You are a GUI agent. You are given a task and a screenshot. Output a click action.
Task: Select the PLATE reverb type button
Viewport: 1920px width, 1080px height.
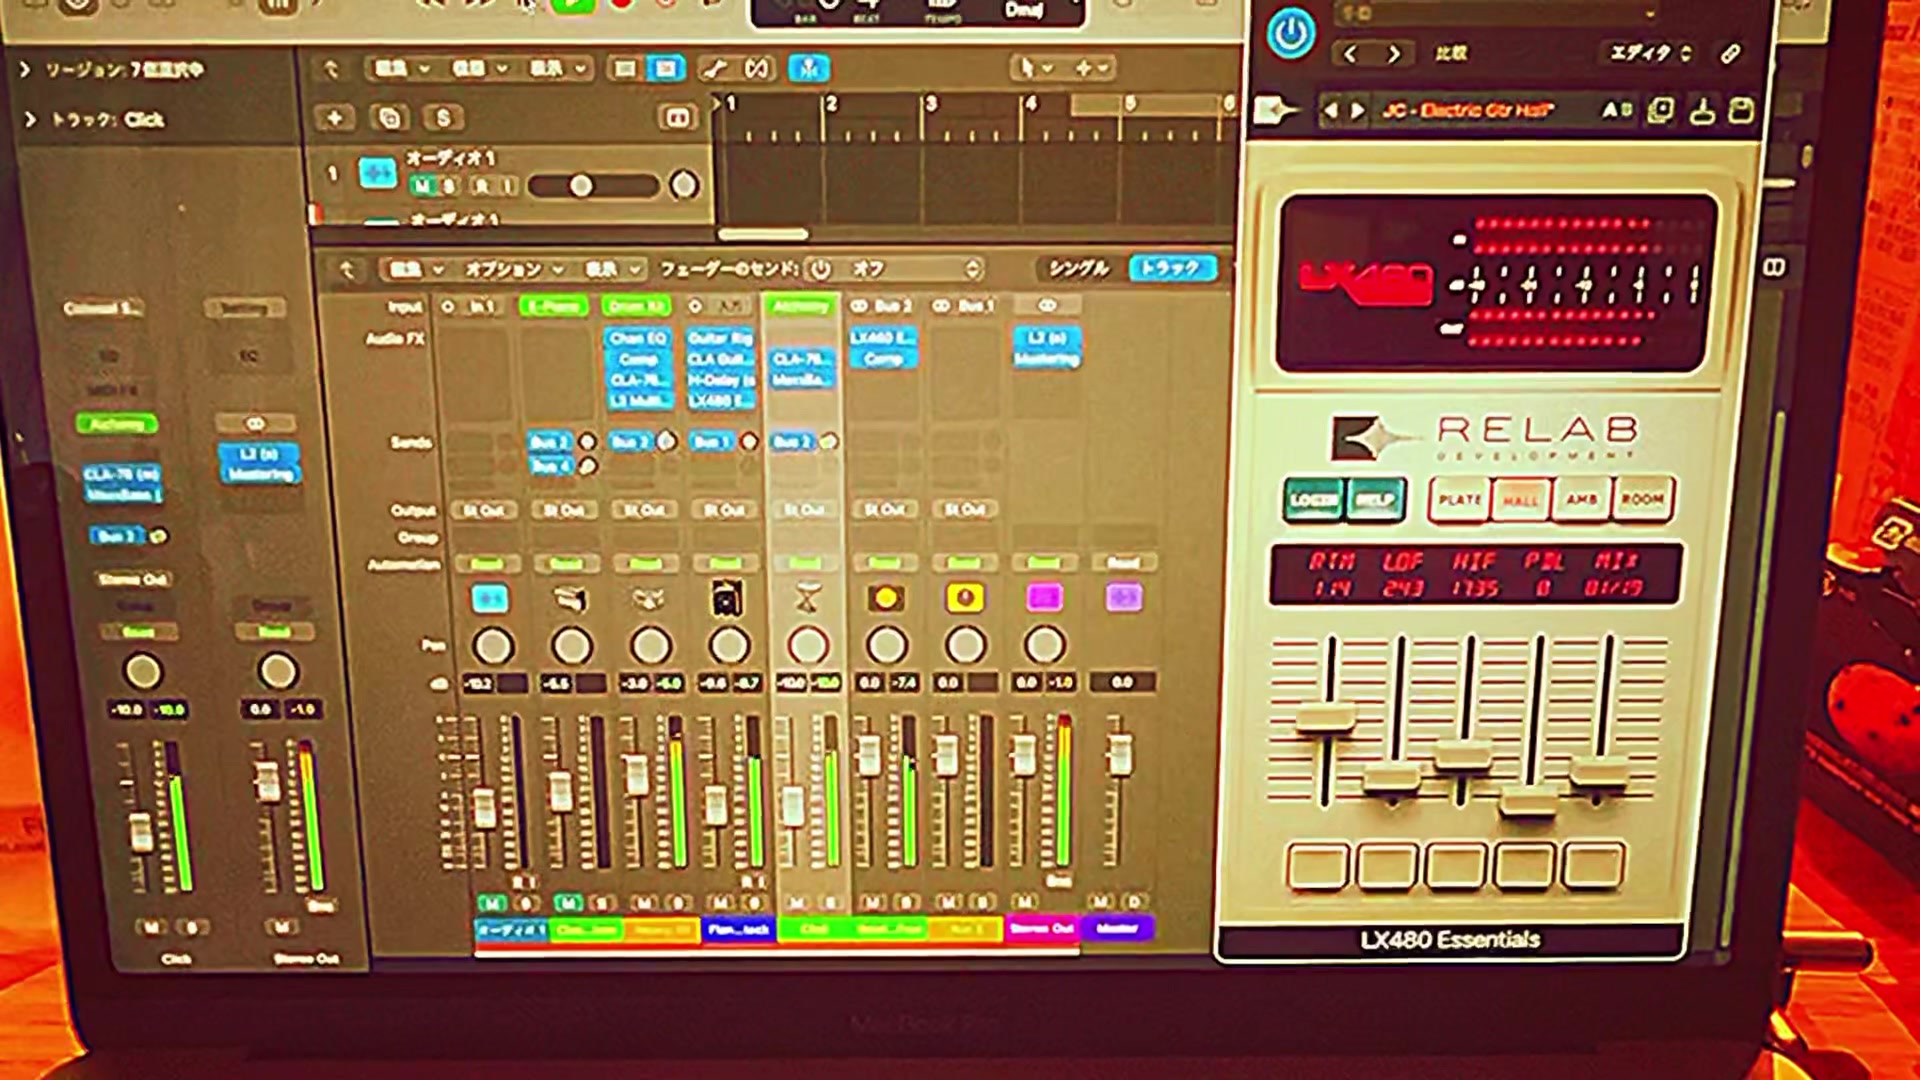1459,499
